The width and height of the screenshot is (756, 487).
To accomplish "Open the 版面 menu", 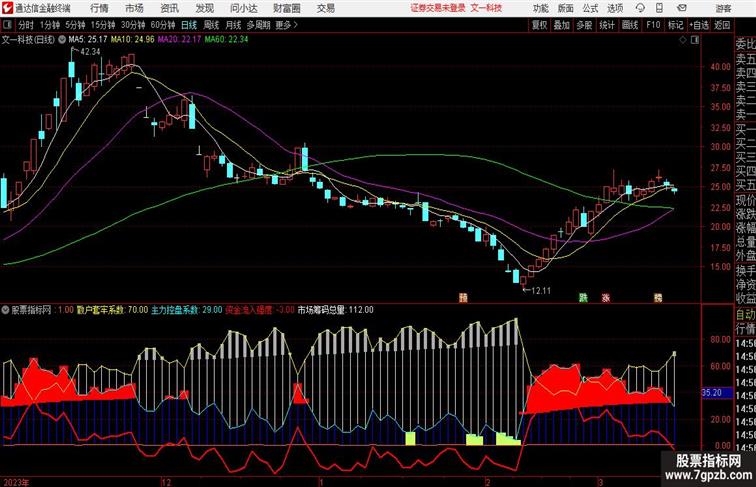I will coord(566,8).
